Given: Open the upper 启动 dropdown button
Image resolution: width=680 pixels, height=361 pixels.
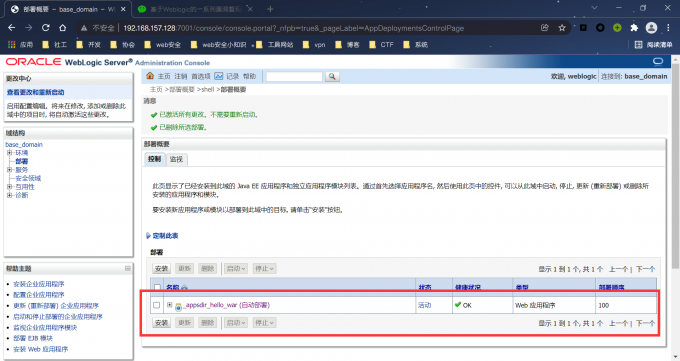Looking at the screenshot, I should click(x=236, y=269).
